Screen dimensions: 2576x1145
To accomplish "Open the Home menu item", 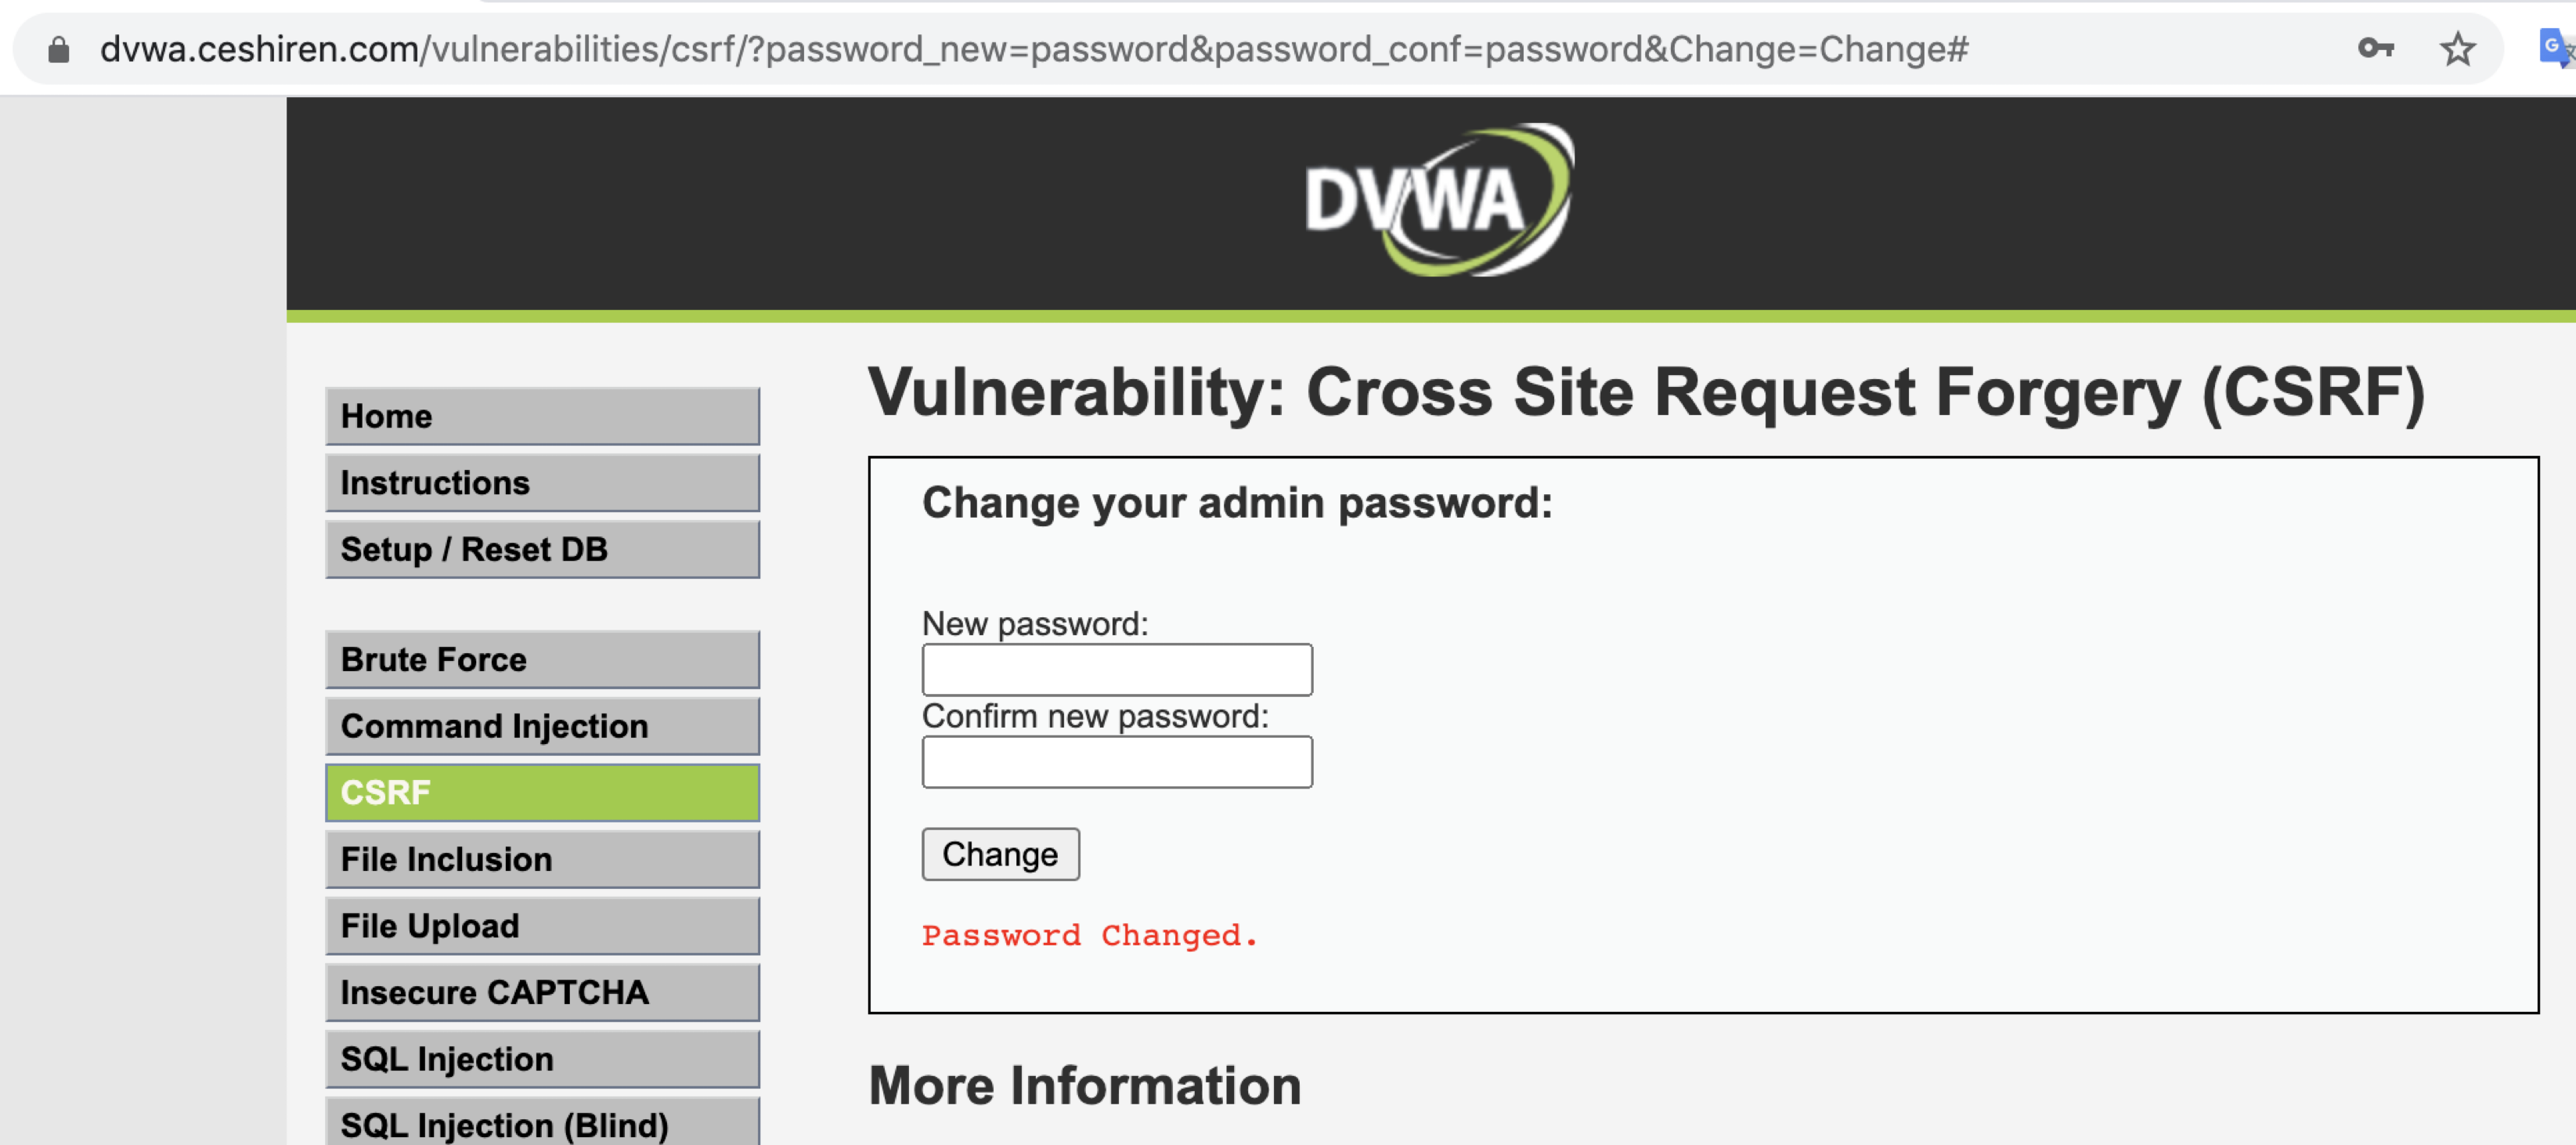I will (x=542, y=416).
